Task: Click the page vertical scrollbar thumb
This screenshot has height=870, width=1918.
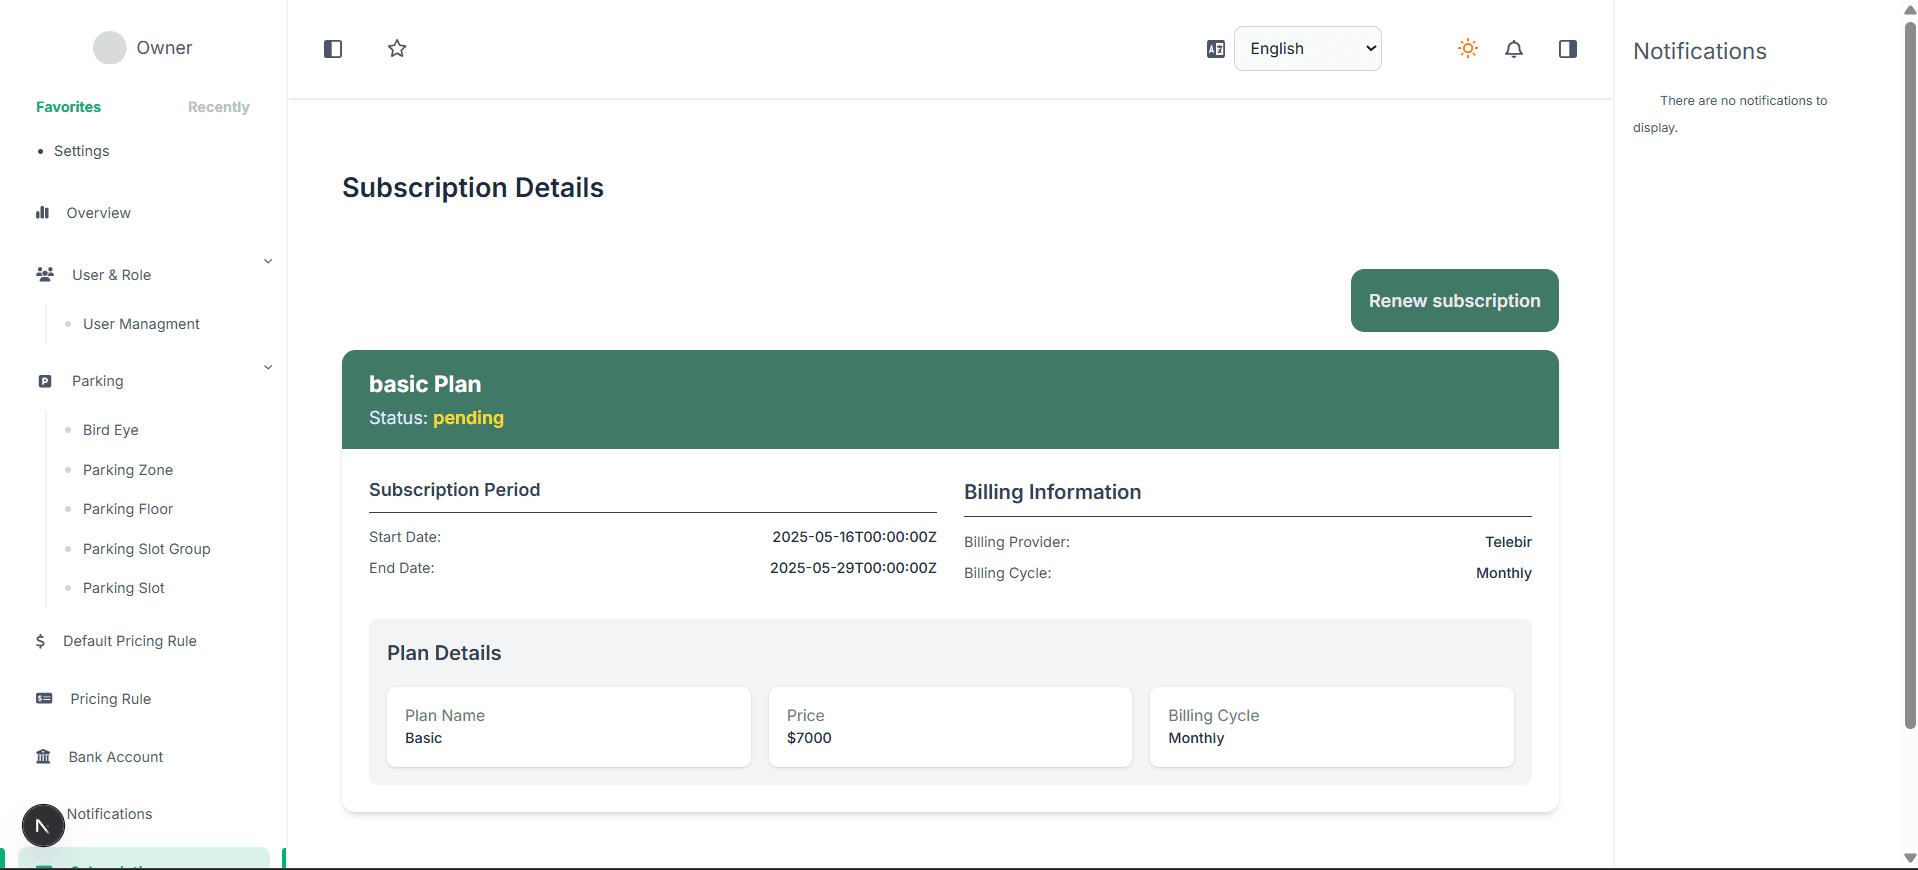Action: pyautogui.click(x=1910, y=375)
